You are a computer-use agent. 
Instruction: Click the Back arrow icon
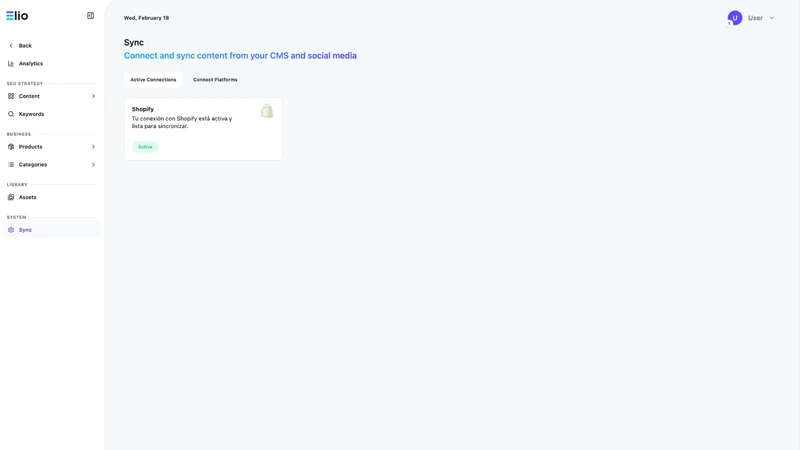coord(11,45)
